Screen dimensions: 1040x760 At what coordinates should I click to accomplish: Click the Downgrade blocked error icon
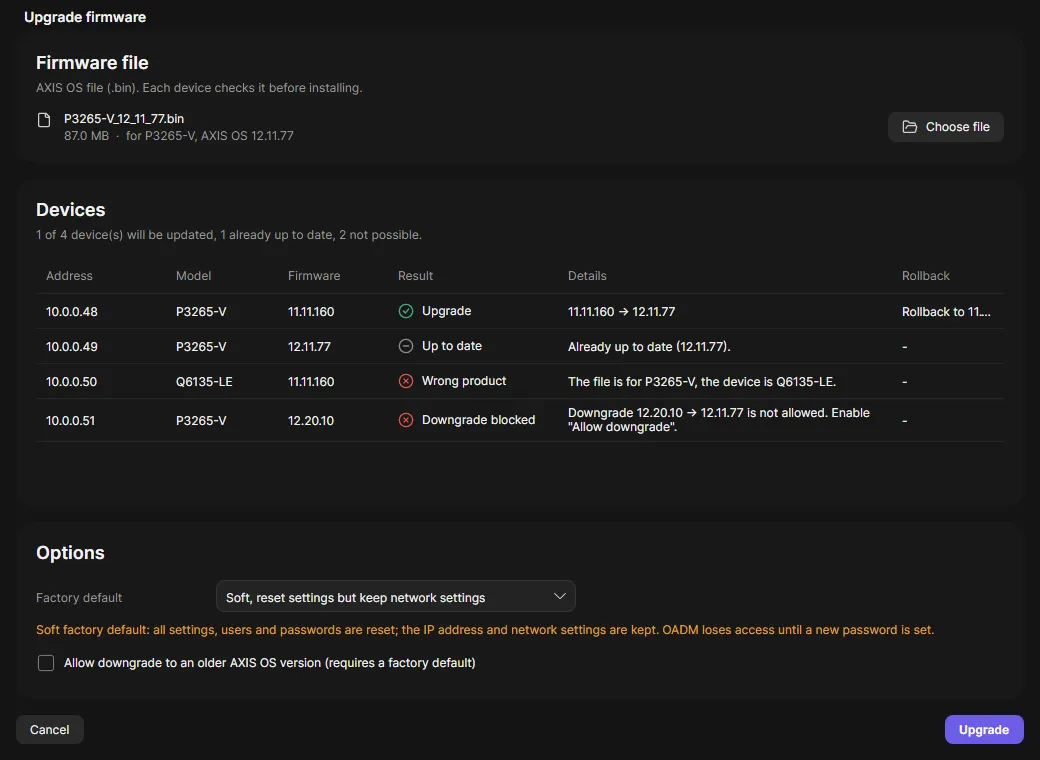click(x=406, y=420)
